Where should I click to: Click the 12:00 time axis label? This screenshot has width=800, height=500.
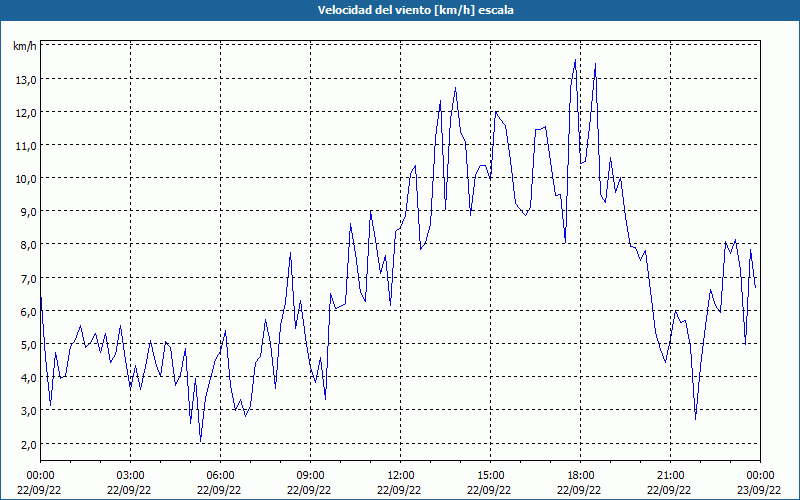tap(401, 476)
